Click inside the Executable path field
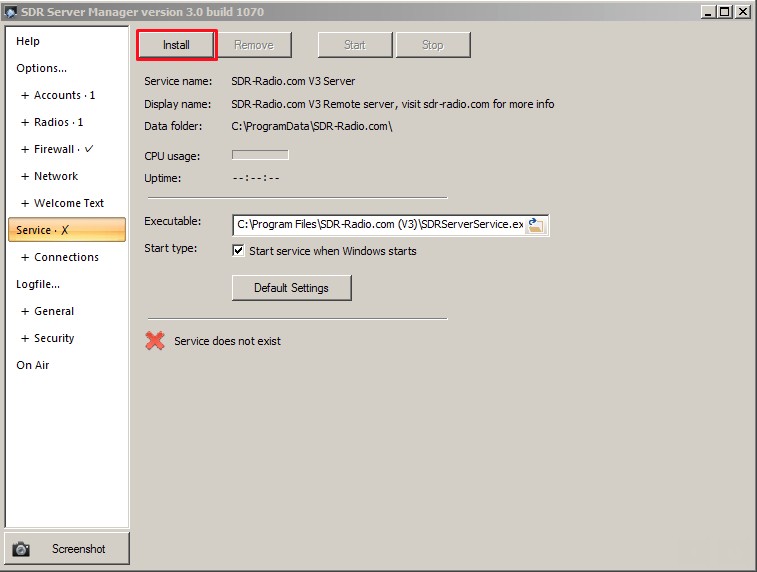Image resolution: width=757 pixels, height=572 pixels. [x=379, y=224]
